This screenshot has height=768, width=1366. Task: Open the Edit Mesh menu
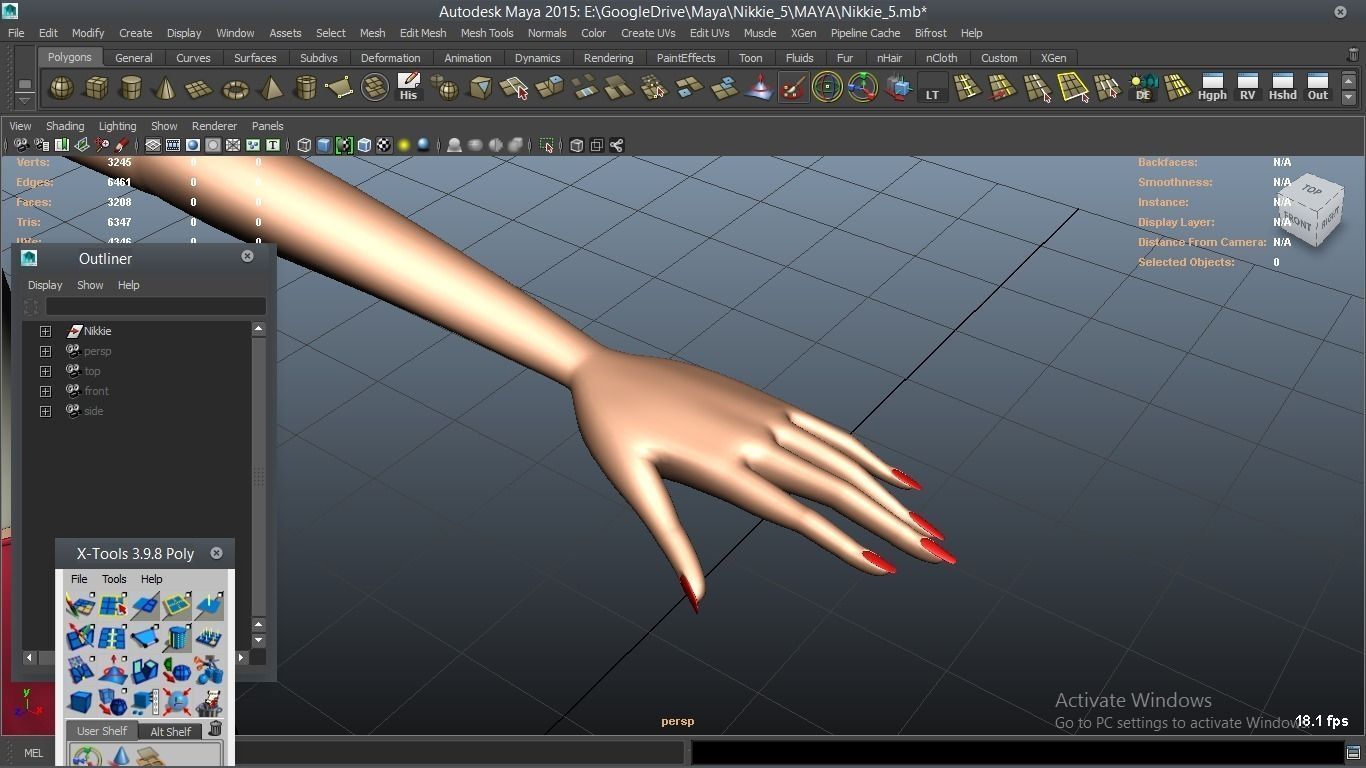pyautogui.click(x=423, y=33)
